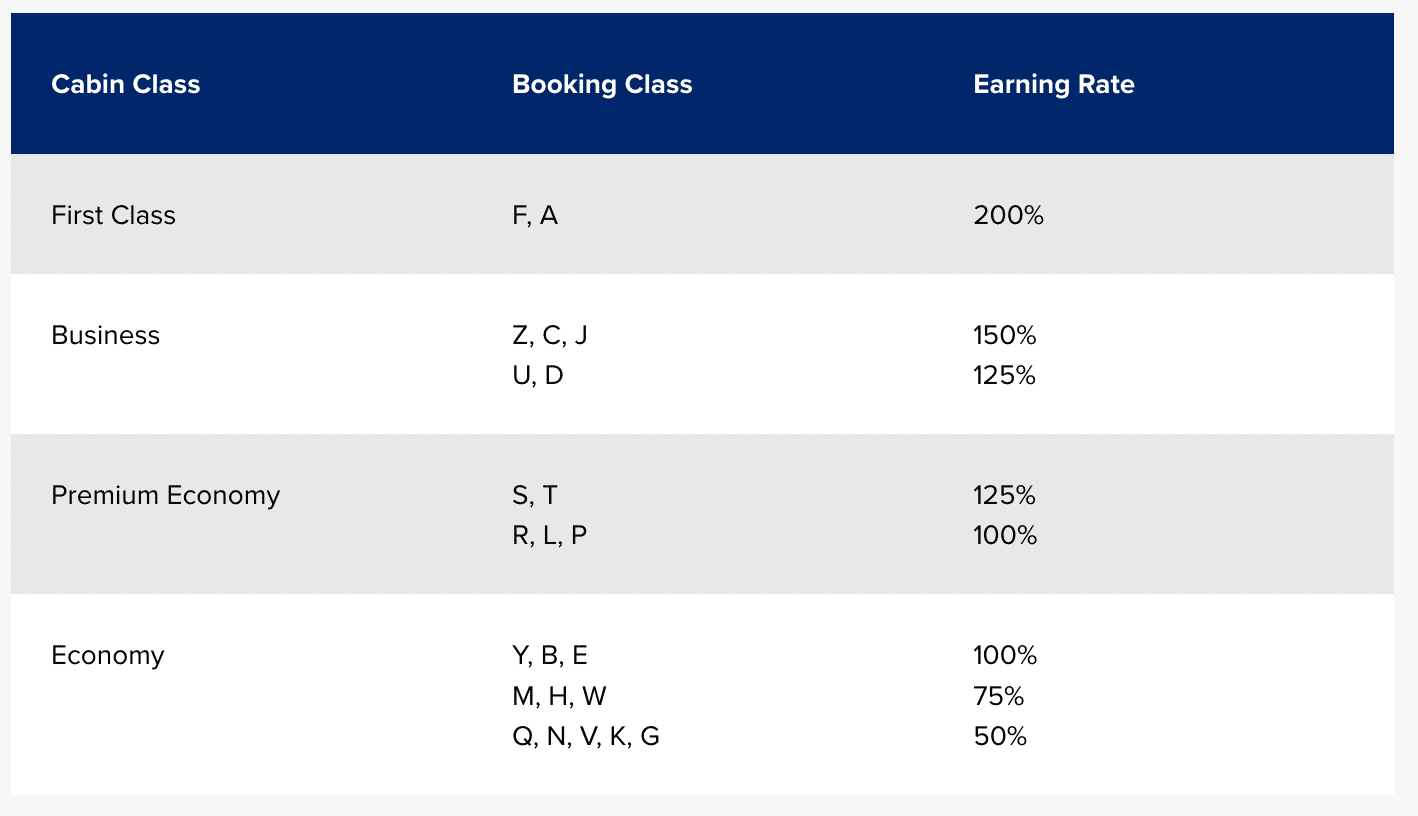Click the 50% earning rate value
The width and height of the screenshot is (1418, 816).
(x=1000, y=737)
